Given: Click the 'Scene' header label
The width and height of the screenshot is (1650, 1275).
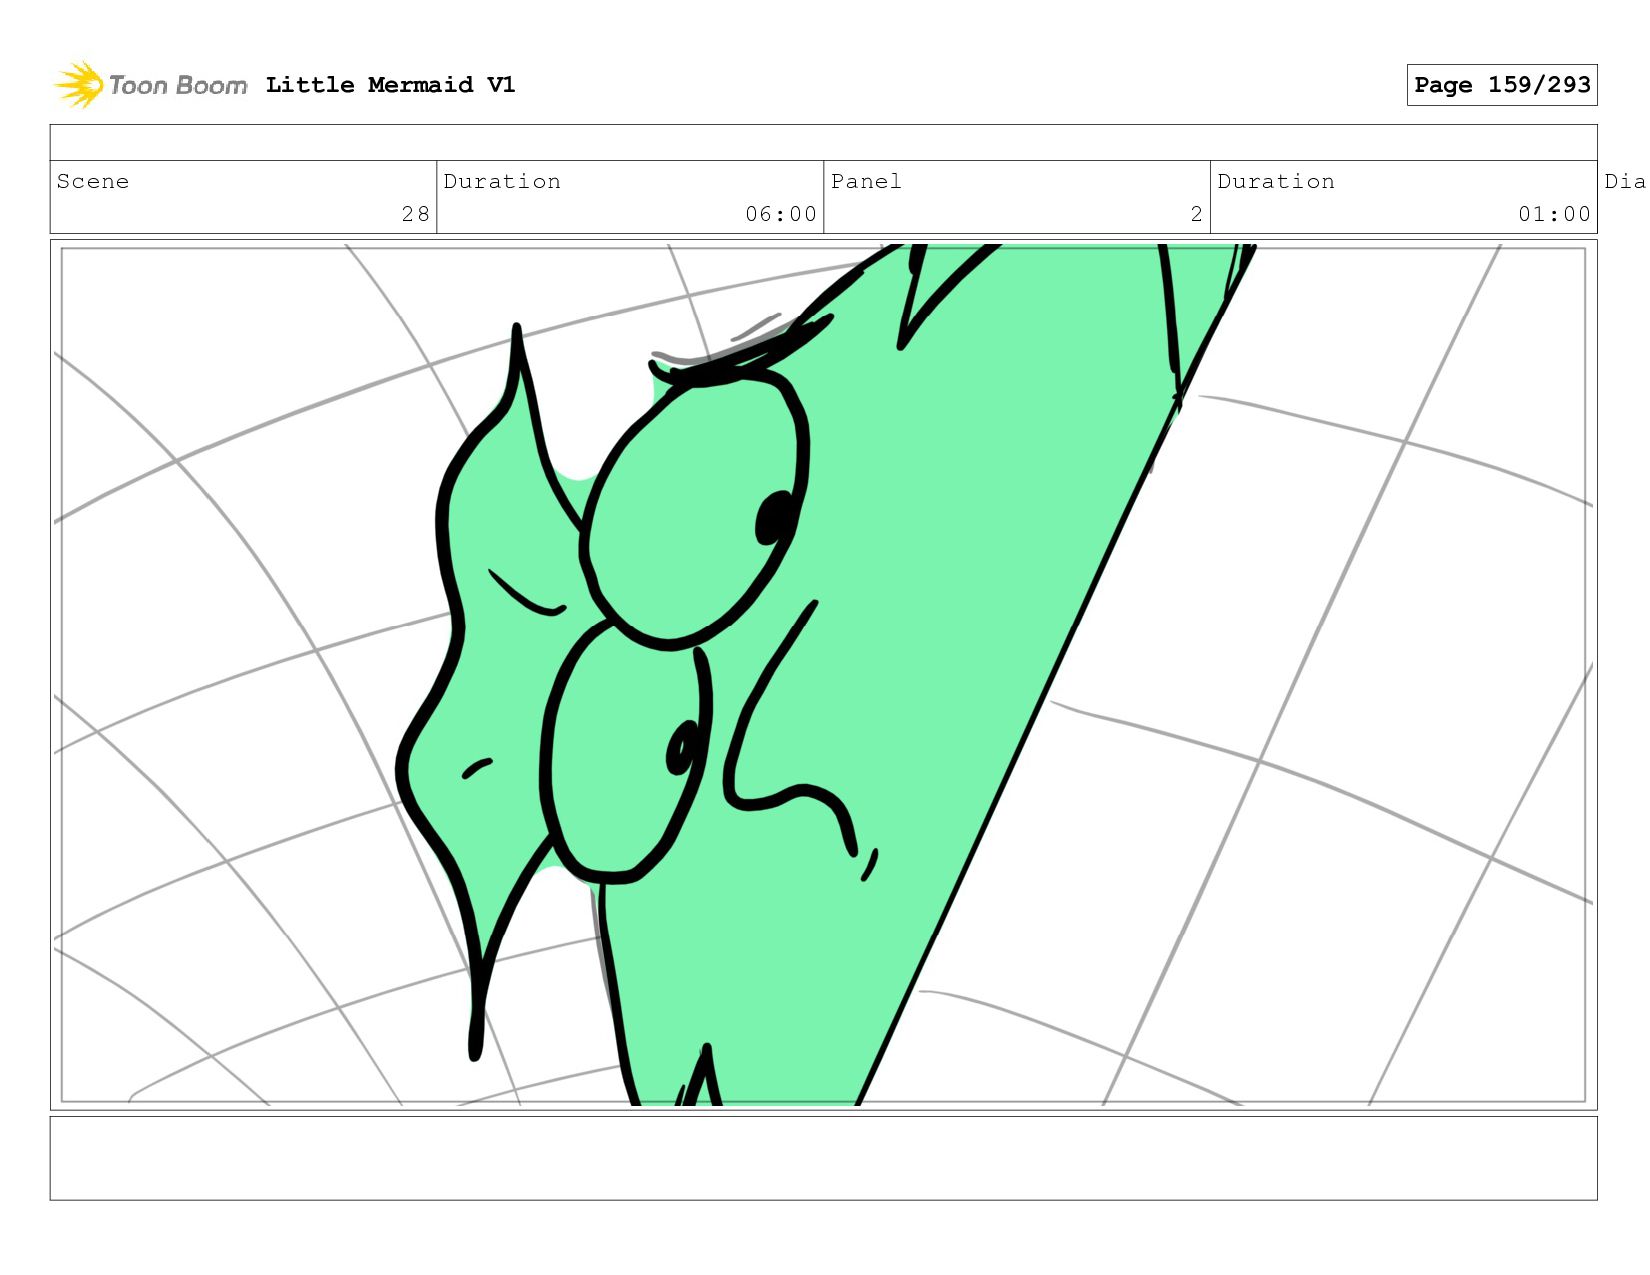Looking at the screenshot, I should (93, 181).
